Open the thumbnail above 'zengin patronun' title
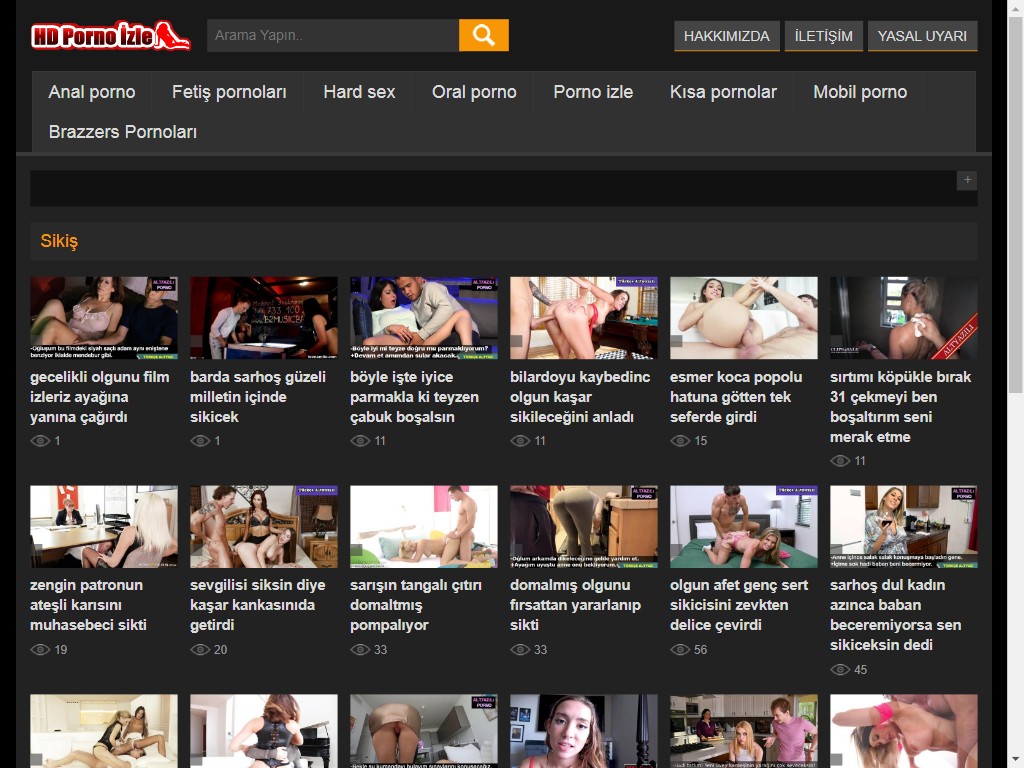1024x768 pixels. (x=104, y=527)
